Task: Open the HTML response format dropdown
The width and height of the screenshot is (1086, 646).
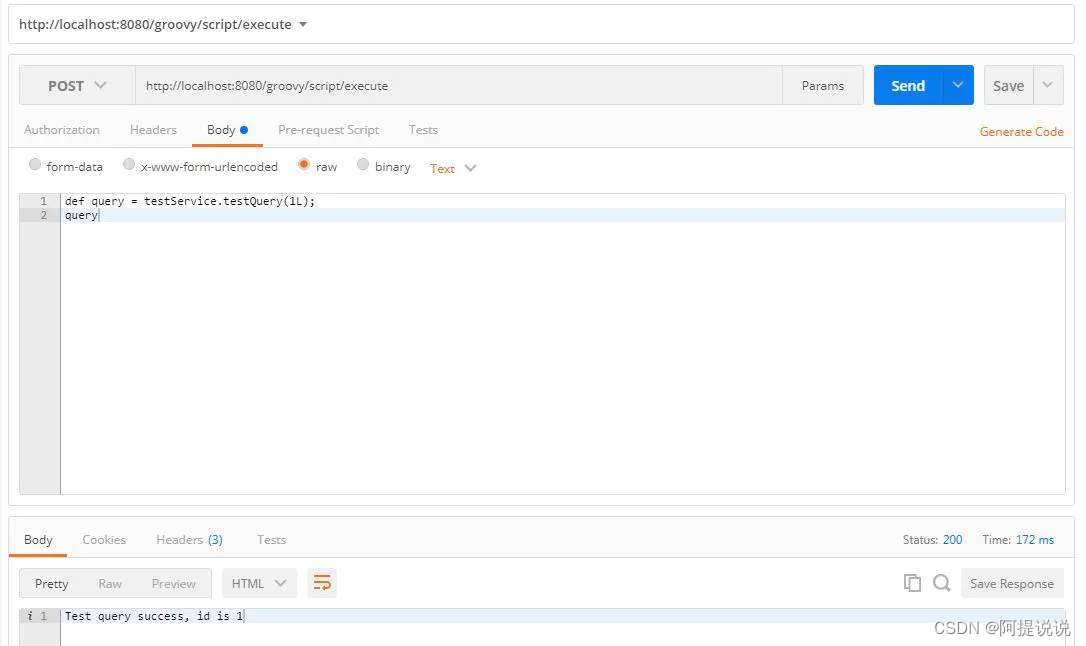Action: coord(258,583)
